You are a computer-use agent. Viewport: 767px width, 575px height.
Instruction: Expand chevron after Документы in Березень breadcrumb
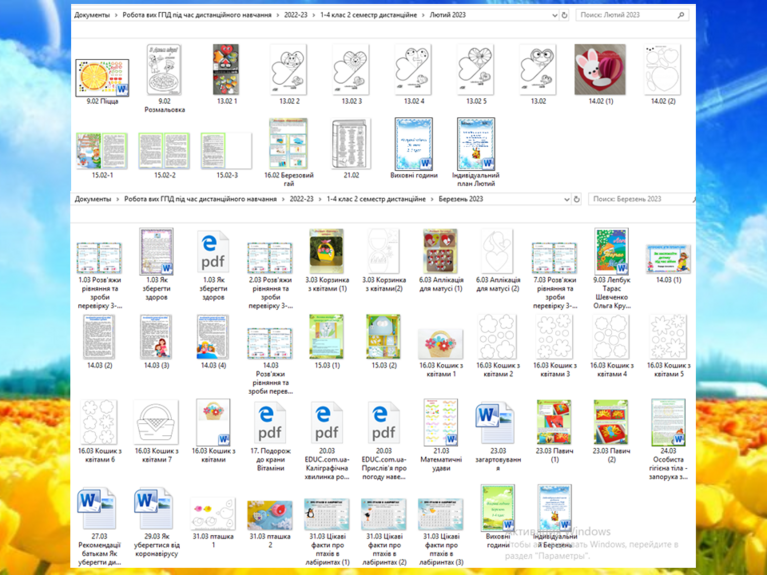pos(117,199)
